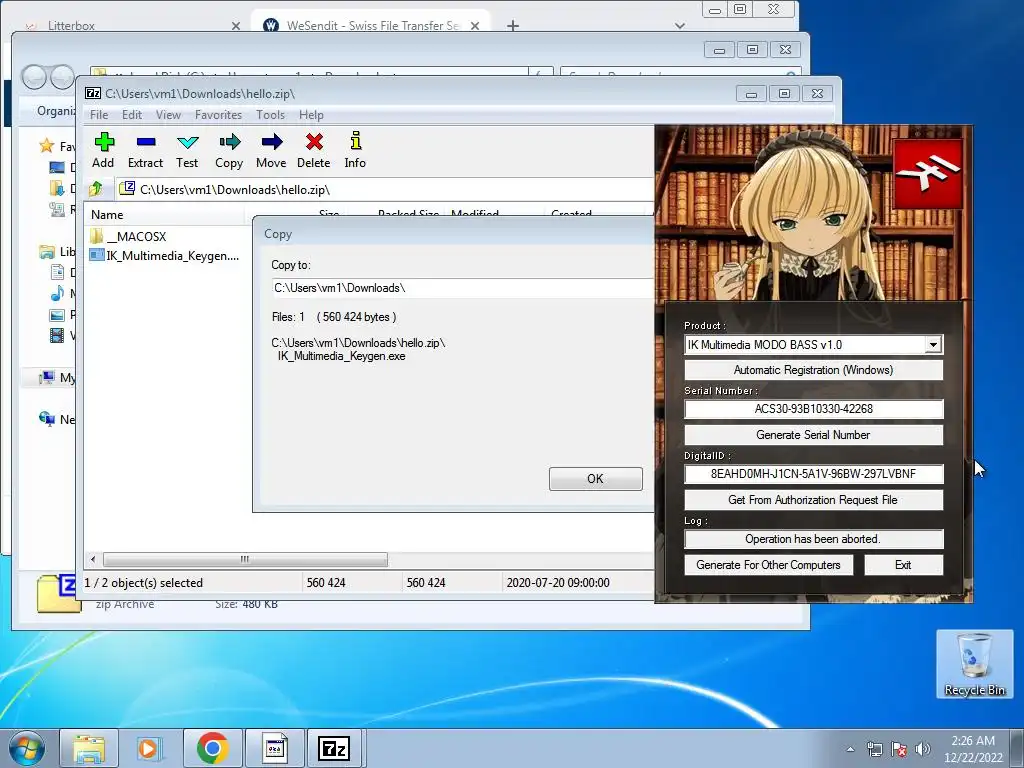Open the Favorites menu in 7-Zip
Screen dimensions: 1024x768
tap(219, 115)
